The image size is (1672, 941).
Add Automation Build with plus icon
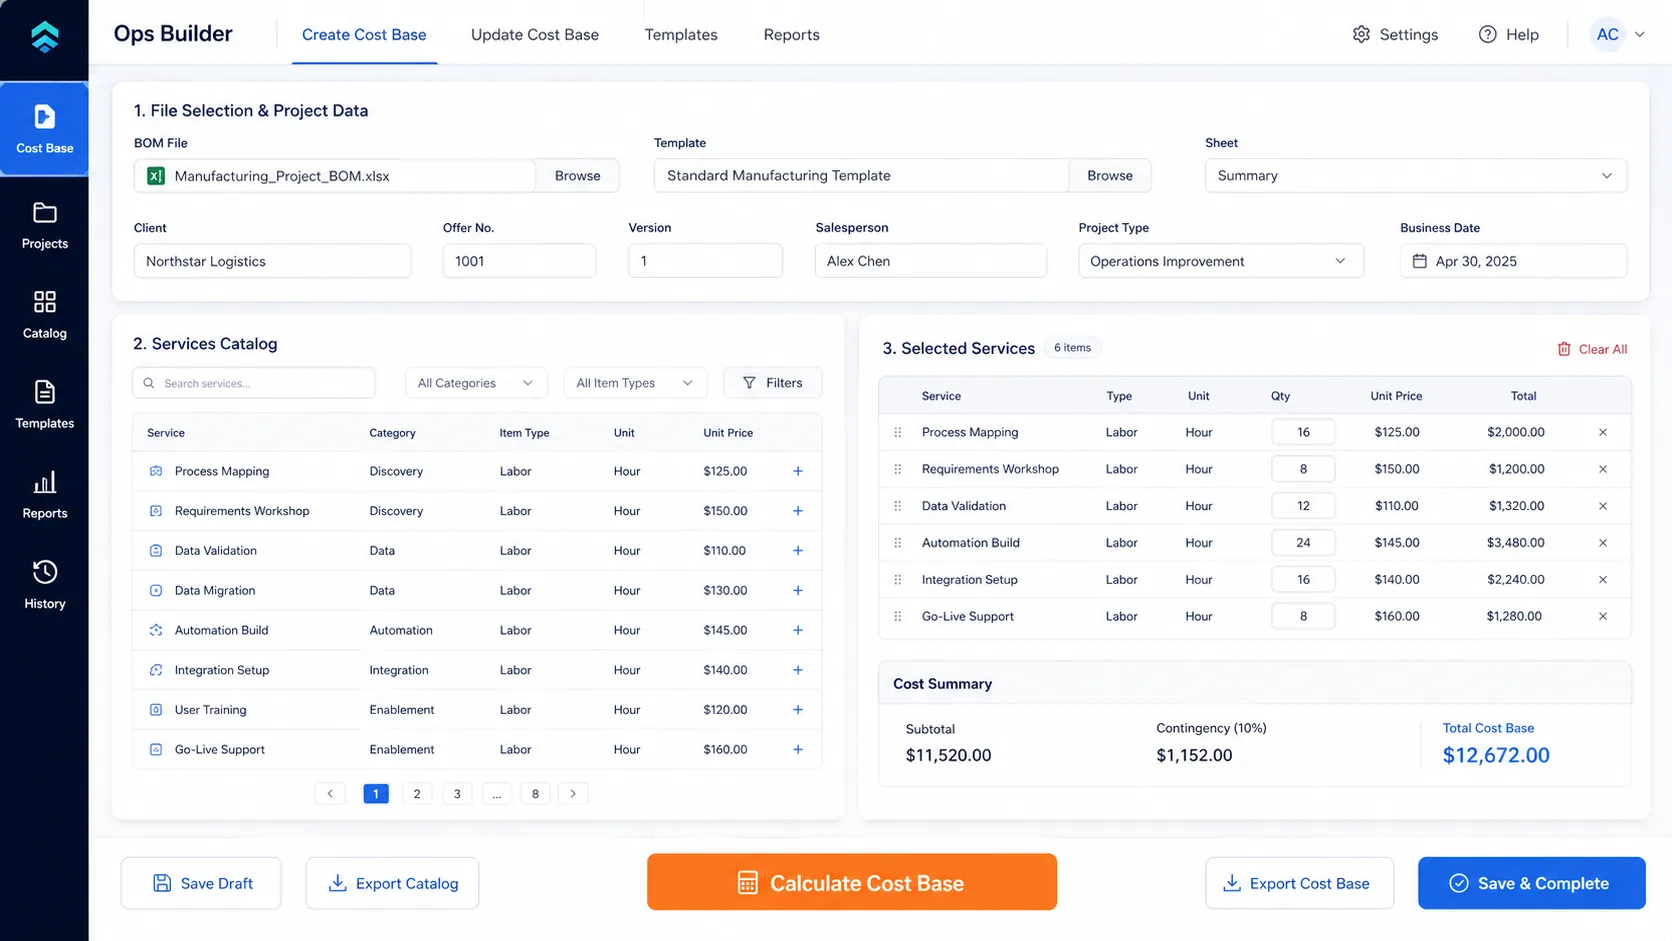point(798,630)
